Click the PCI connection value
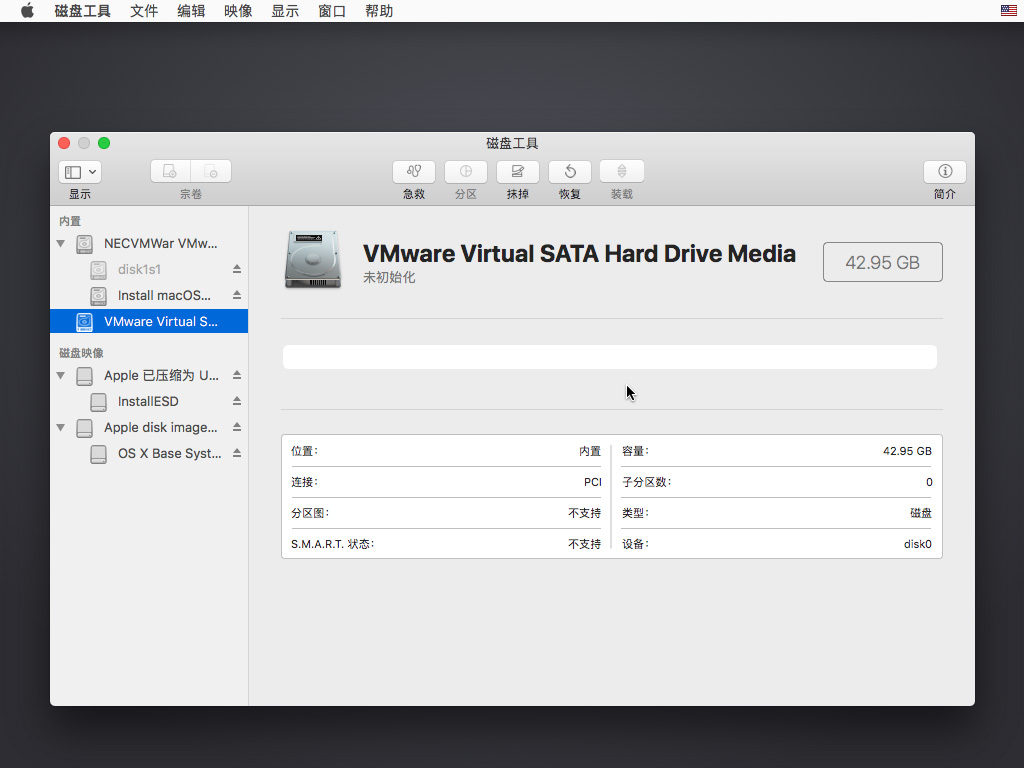 click(592, 482)
